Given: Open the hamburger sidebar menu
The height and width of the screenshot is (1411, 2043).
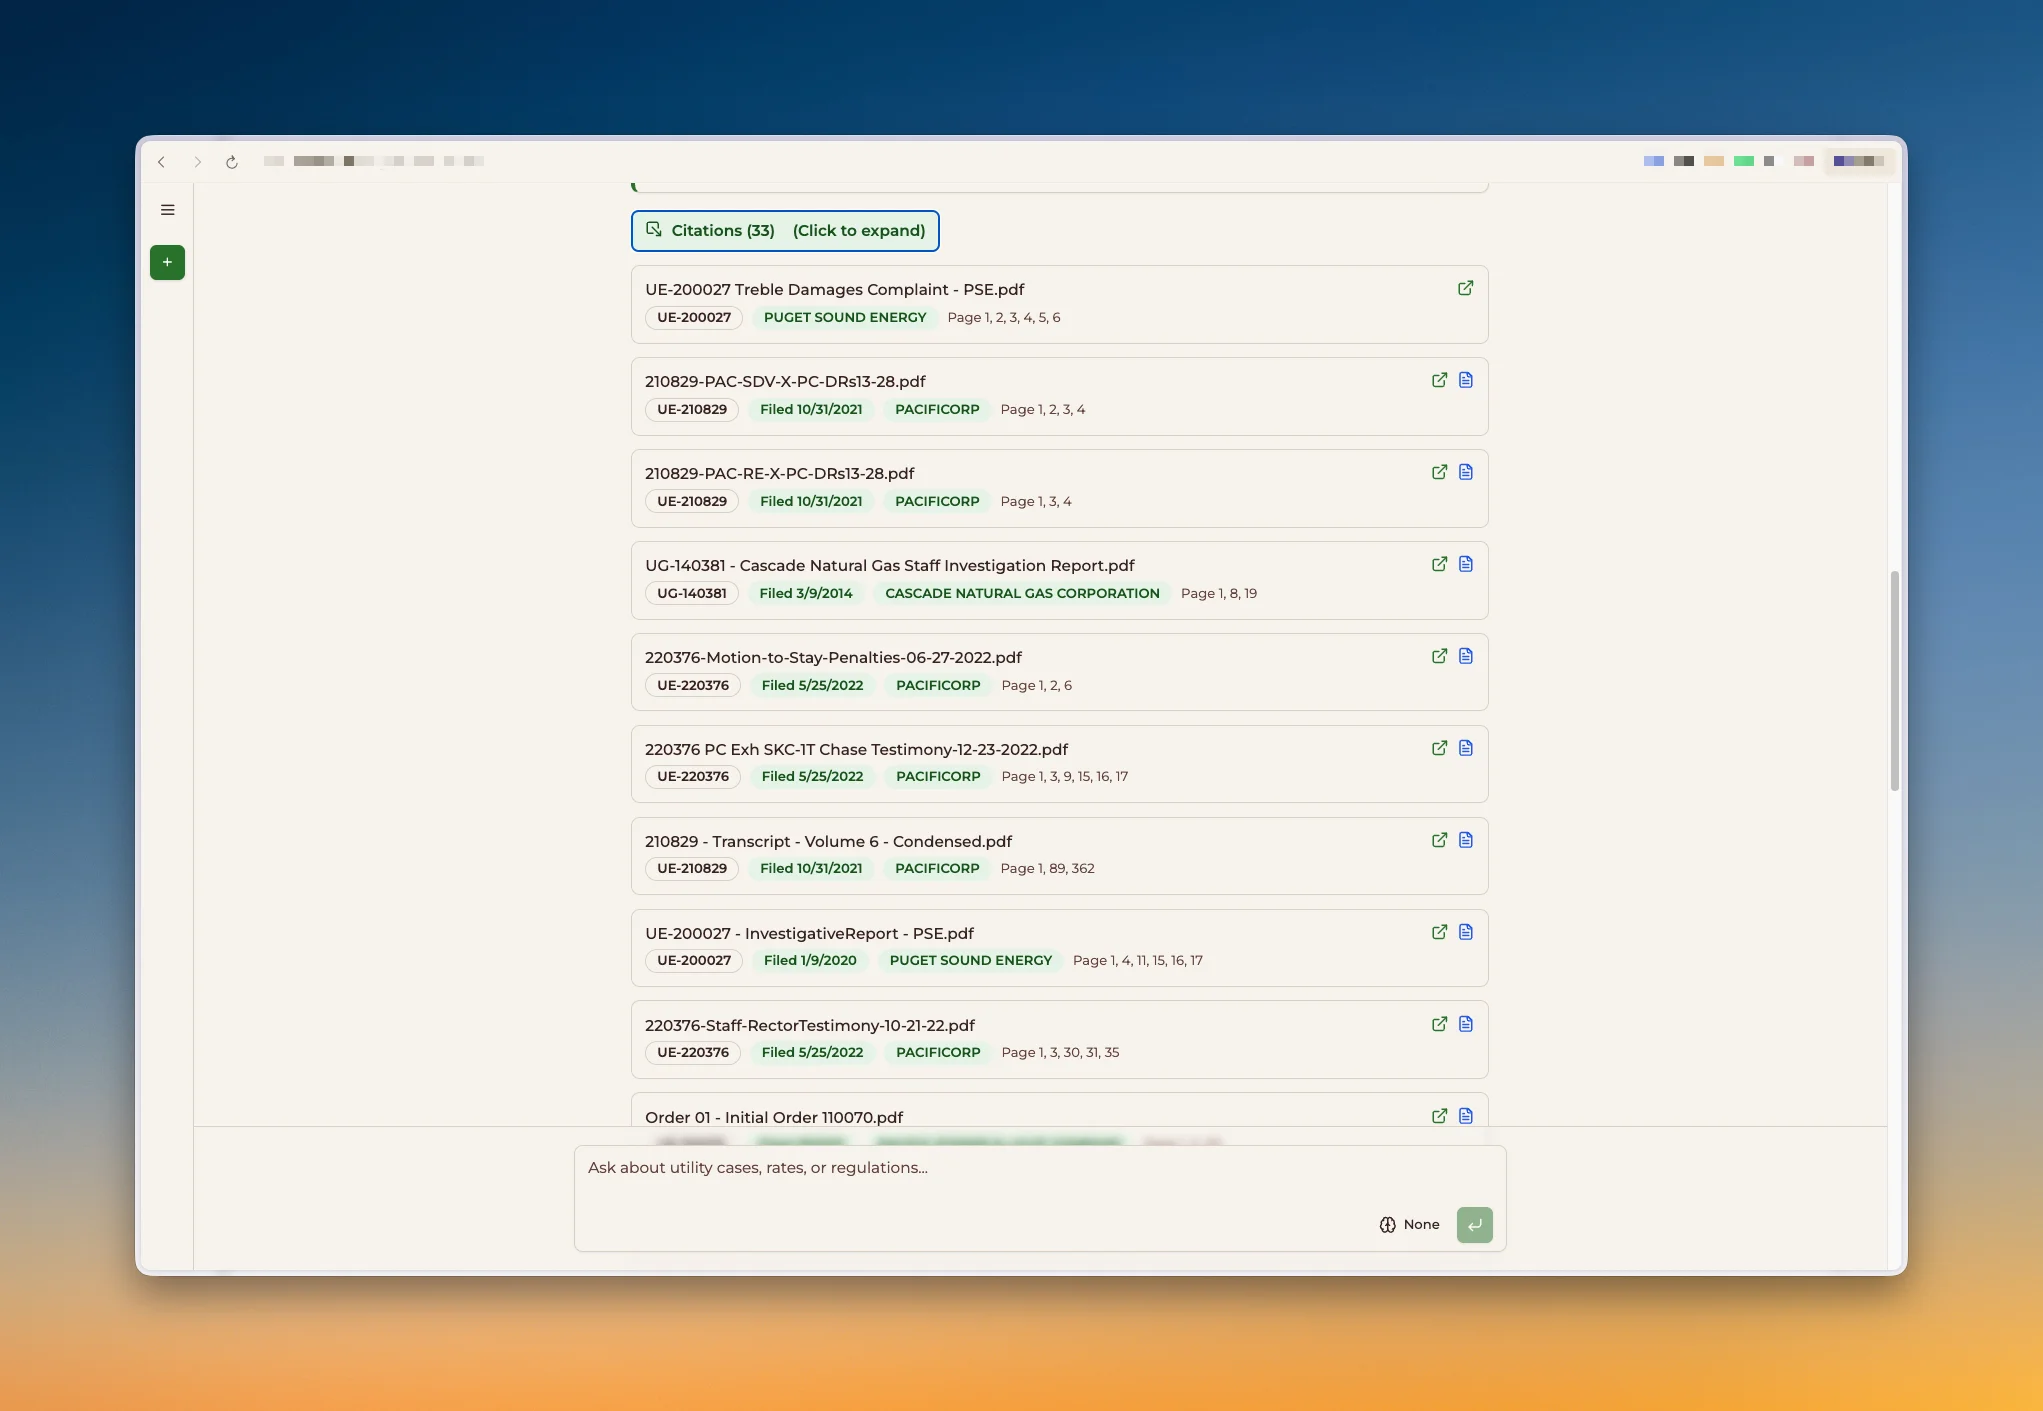Looking at the screenshot, I should pos(168,210).
